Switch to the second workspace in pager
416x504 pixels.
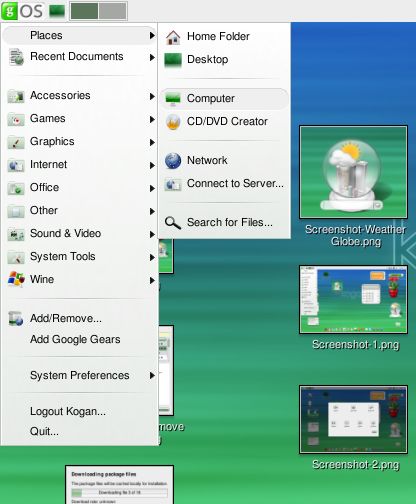coord(112,11)
